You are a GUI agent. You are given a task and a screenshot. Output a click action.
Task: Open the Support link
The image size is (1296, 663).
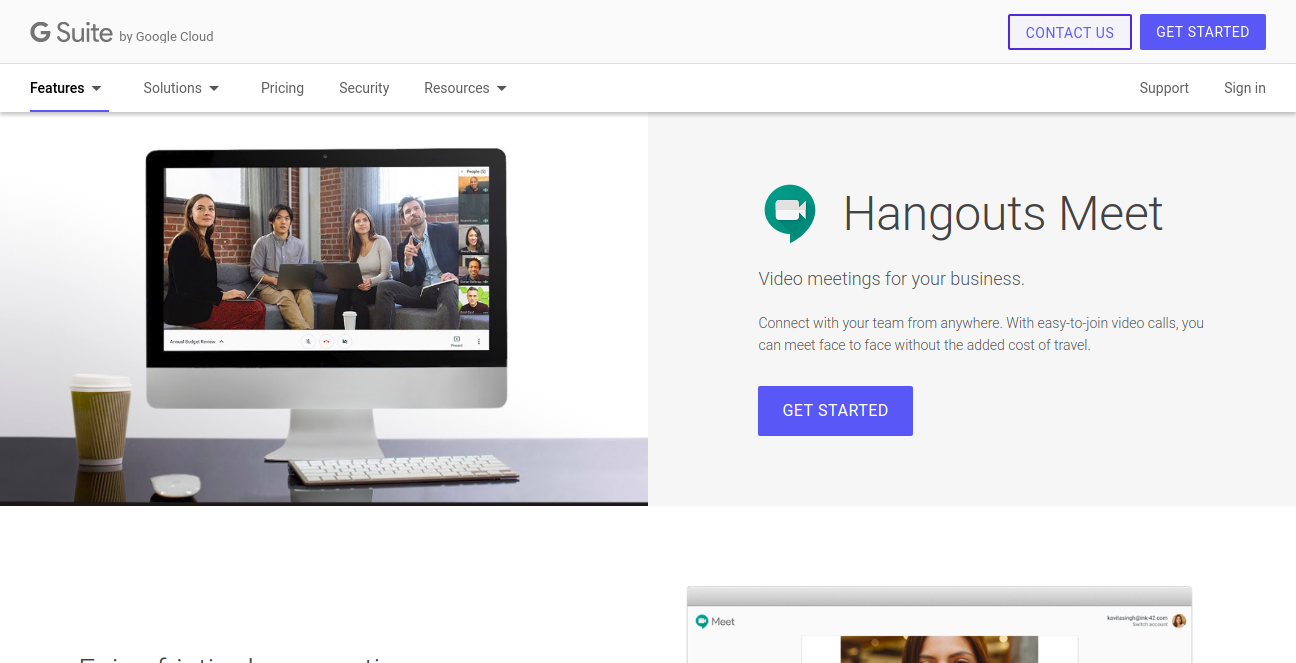pos(1164,88)
